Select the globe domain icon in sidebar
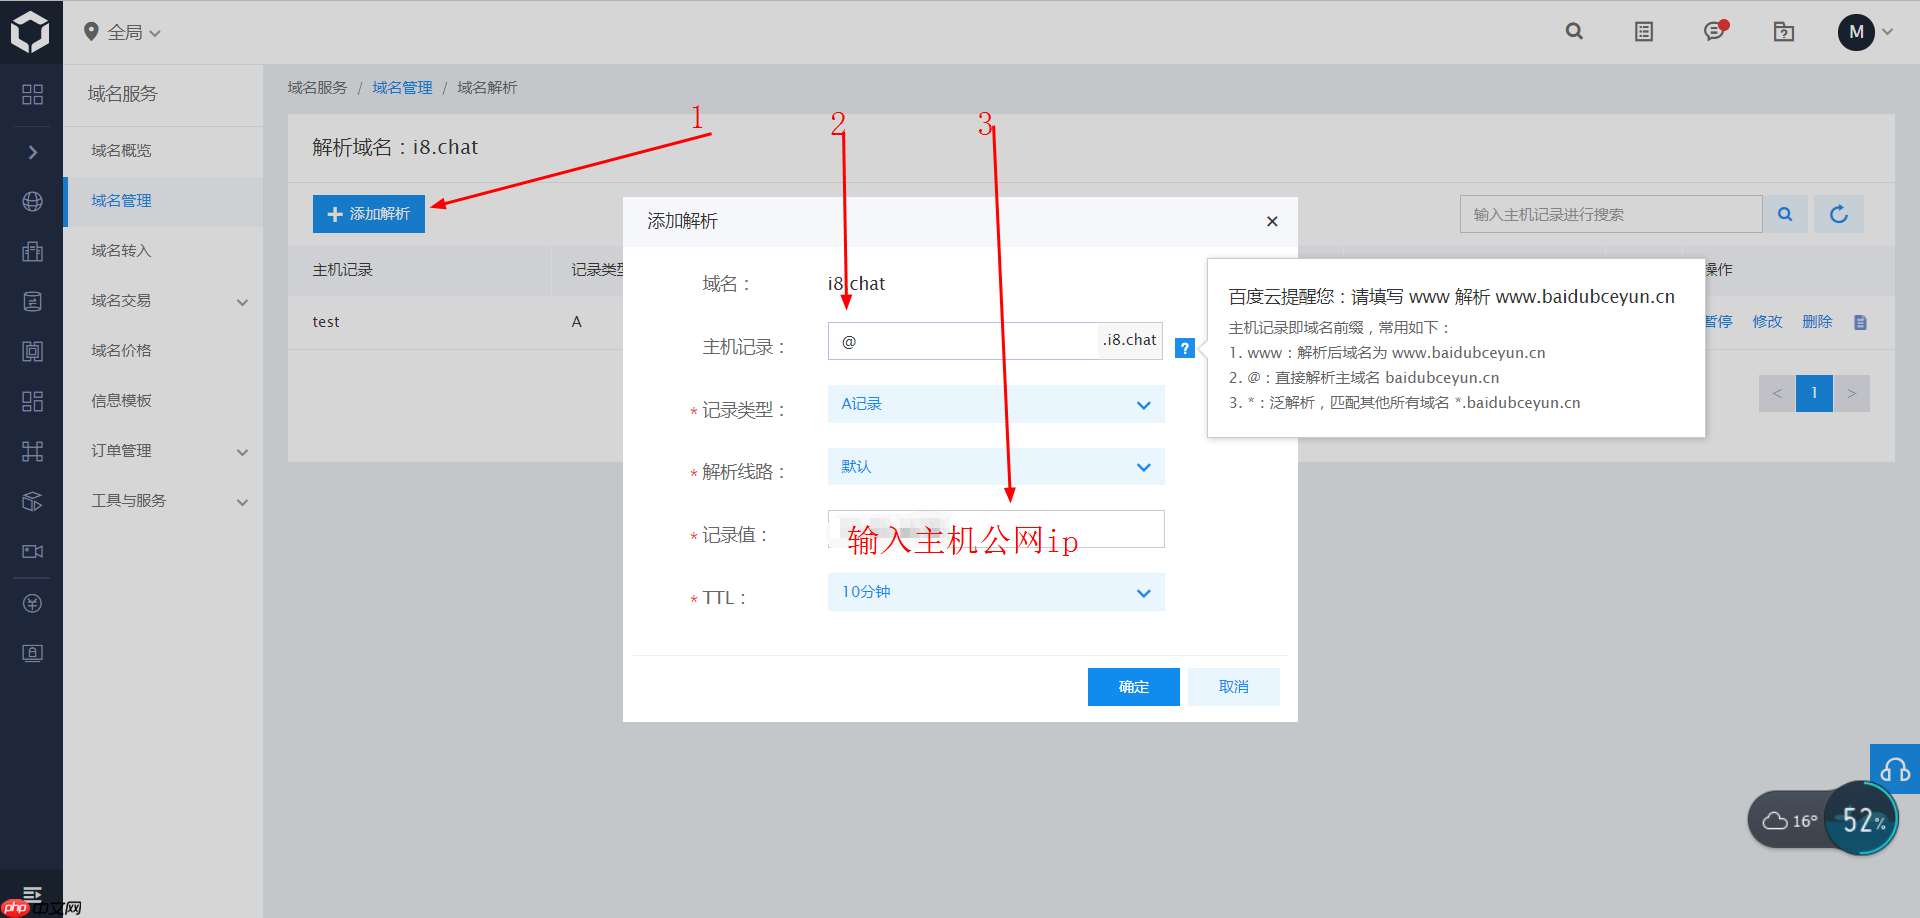This screenshot has width=1920, height=918. point(32,201)
